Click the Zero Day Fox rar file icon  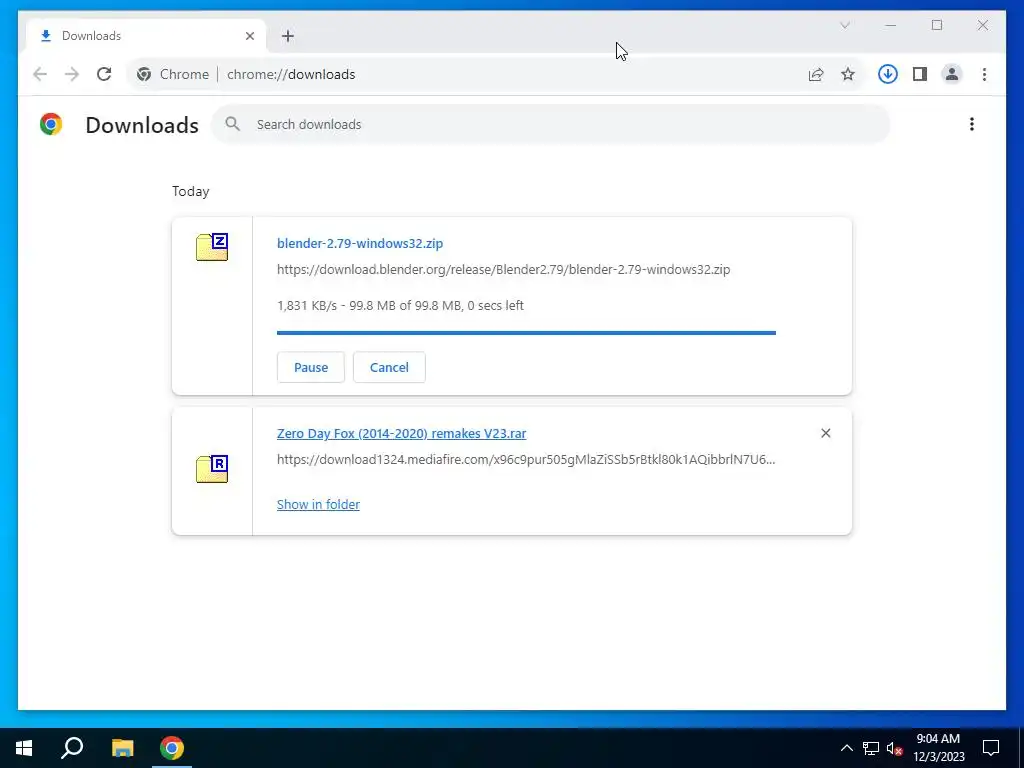(212, 469)
